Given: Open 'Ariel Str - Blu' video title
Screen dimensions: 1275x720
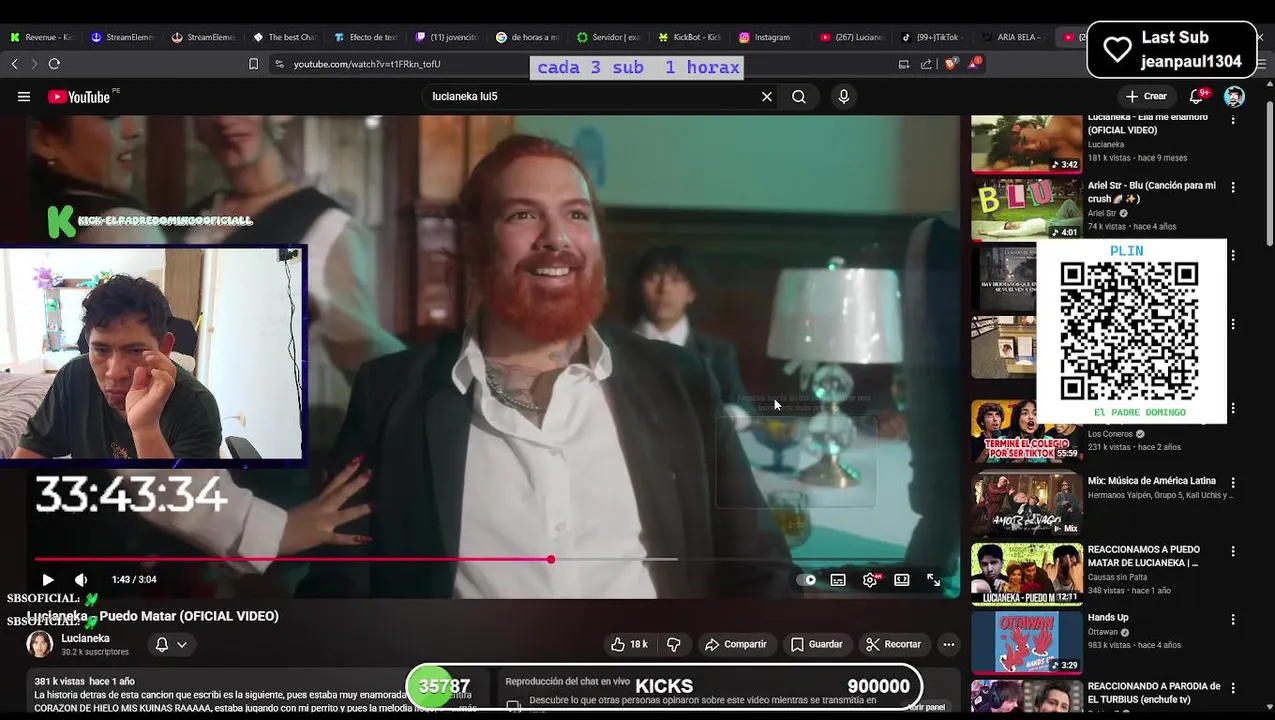Looking at the screenshot, I should pos(1152,192).
